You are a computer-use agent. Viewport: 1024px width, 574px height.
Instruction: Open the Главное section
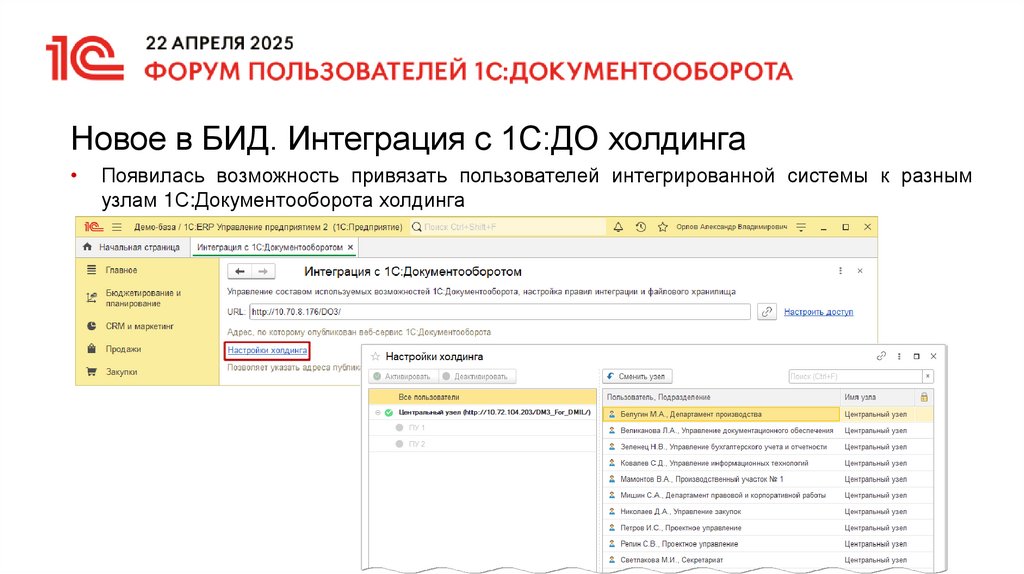pos(121,270)
